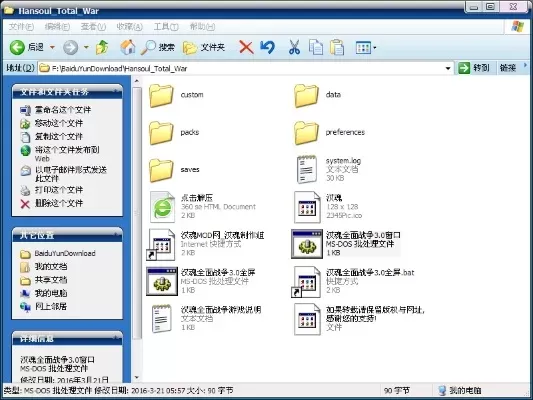Click Rename this file (重命名这个文件)
This screenshot has height=400, width=533.
[63, 110]
